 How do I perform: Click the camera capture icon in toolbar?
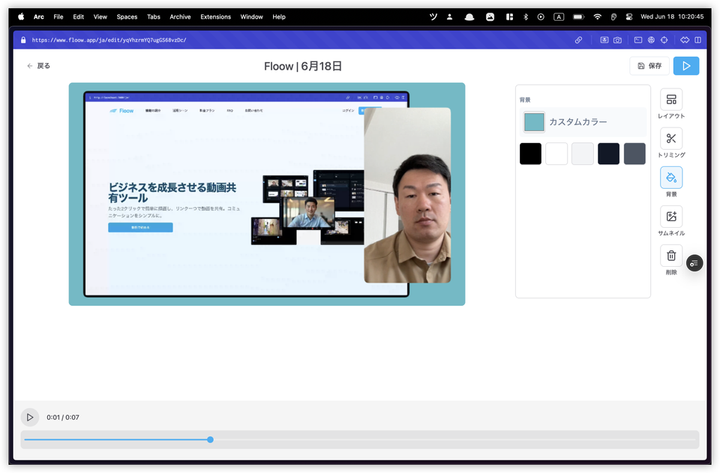[617, 40]
